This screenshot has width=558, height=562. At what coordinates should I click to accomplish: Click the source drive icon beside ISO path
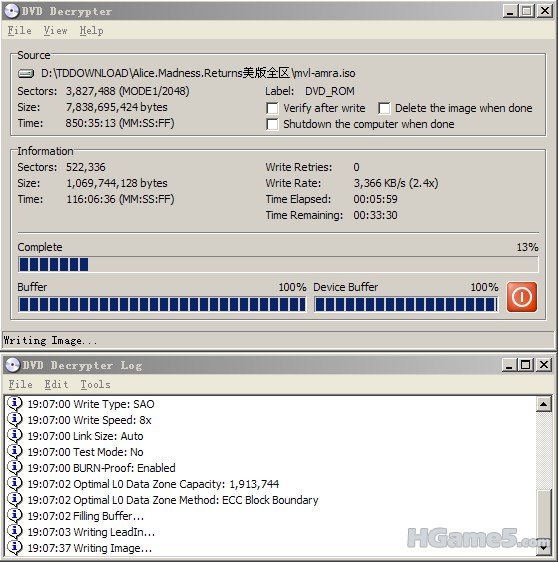tap(26, 73)
